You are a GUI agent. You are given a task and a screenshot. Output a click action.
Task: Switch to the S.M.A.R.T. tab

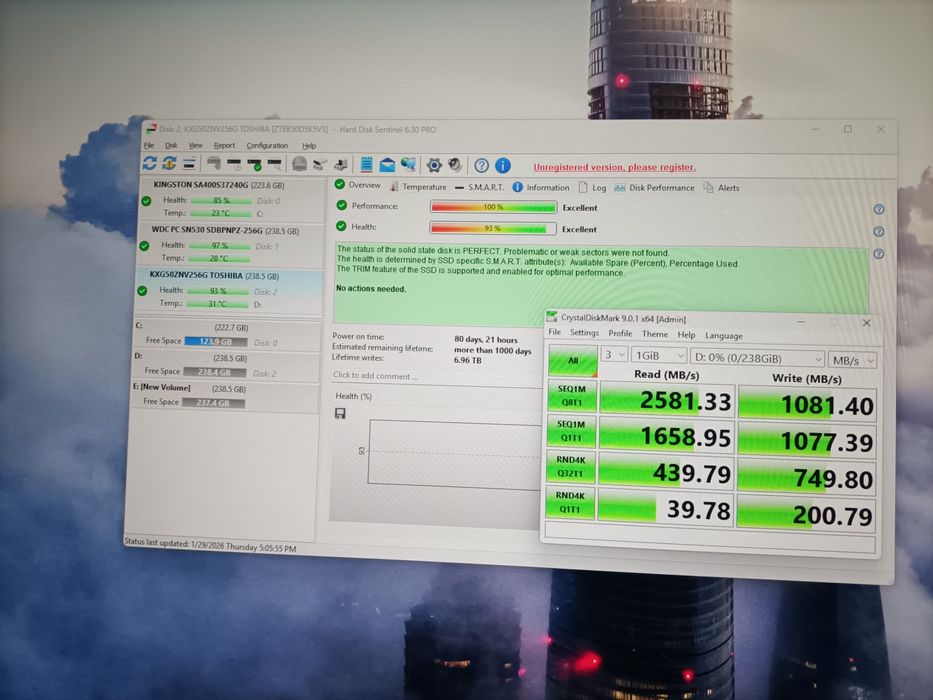[479, 187]
